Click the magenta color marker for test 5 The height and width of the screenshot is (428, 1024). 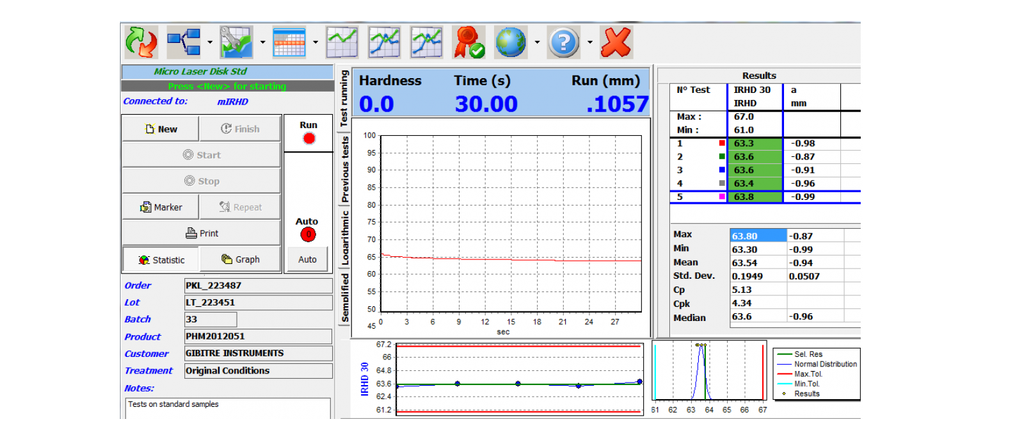coord(722,198)
